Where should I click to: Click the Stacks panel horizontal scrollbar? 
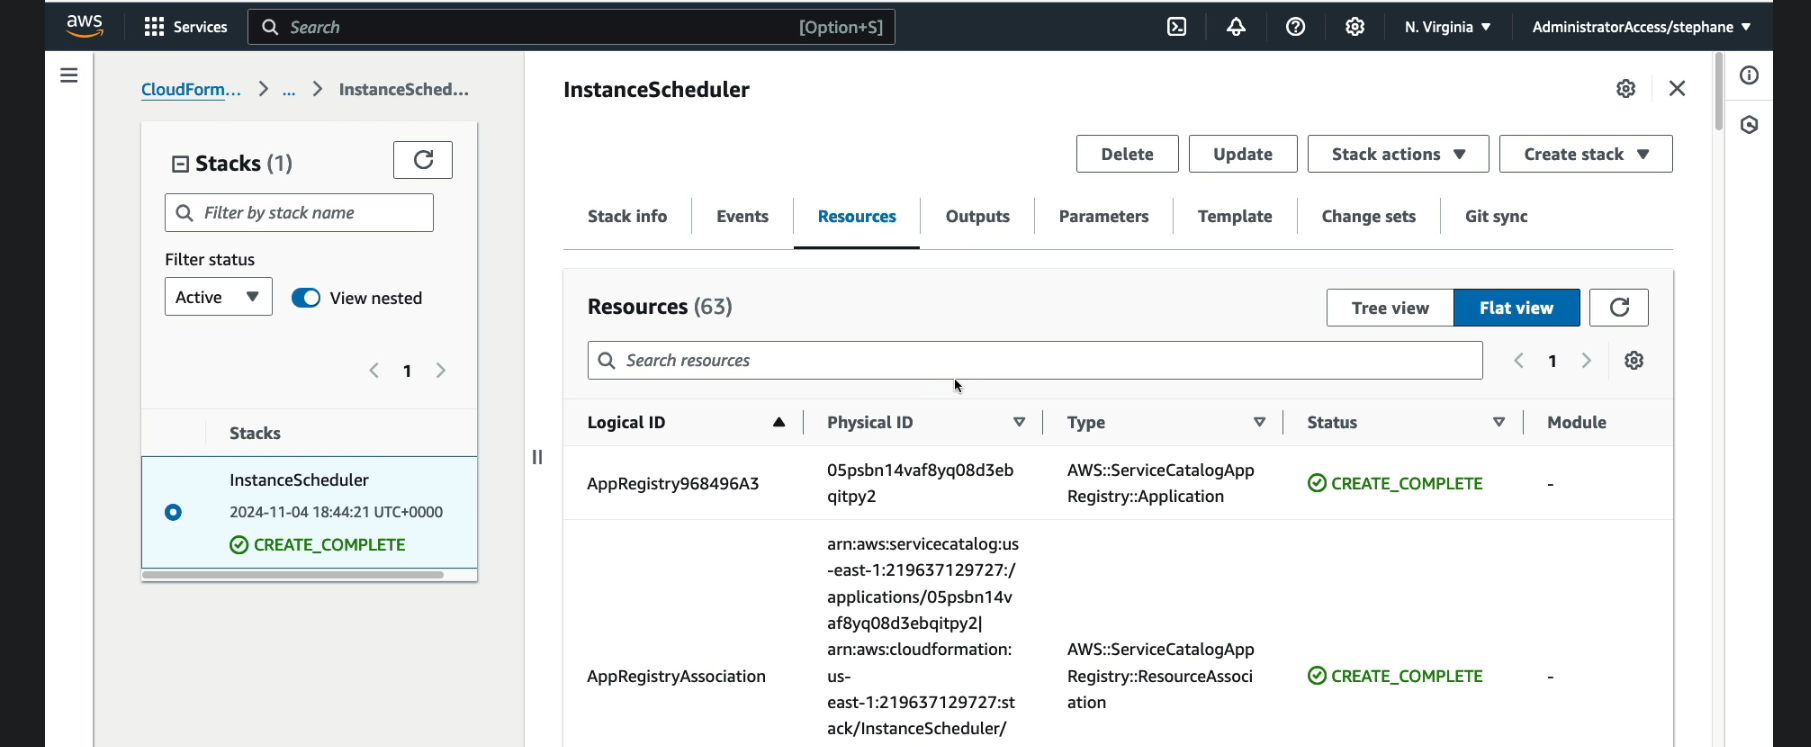(x=293, y=575)
